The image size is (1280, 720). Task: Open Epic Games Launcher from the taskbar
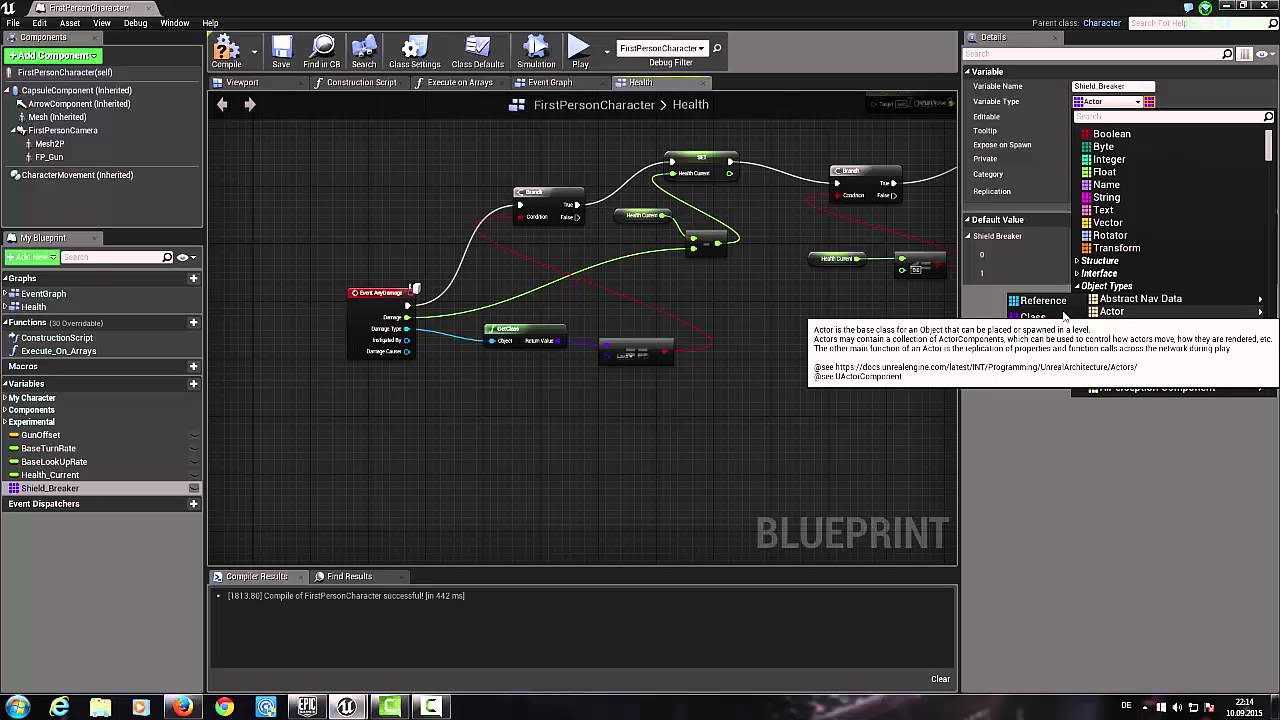pyautogui.click(x=307, y=707)
